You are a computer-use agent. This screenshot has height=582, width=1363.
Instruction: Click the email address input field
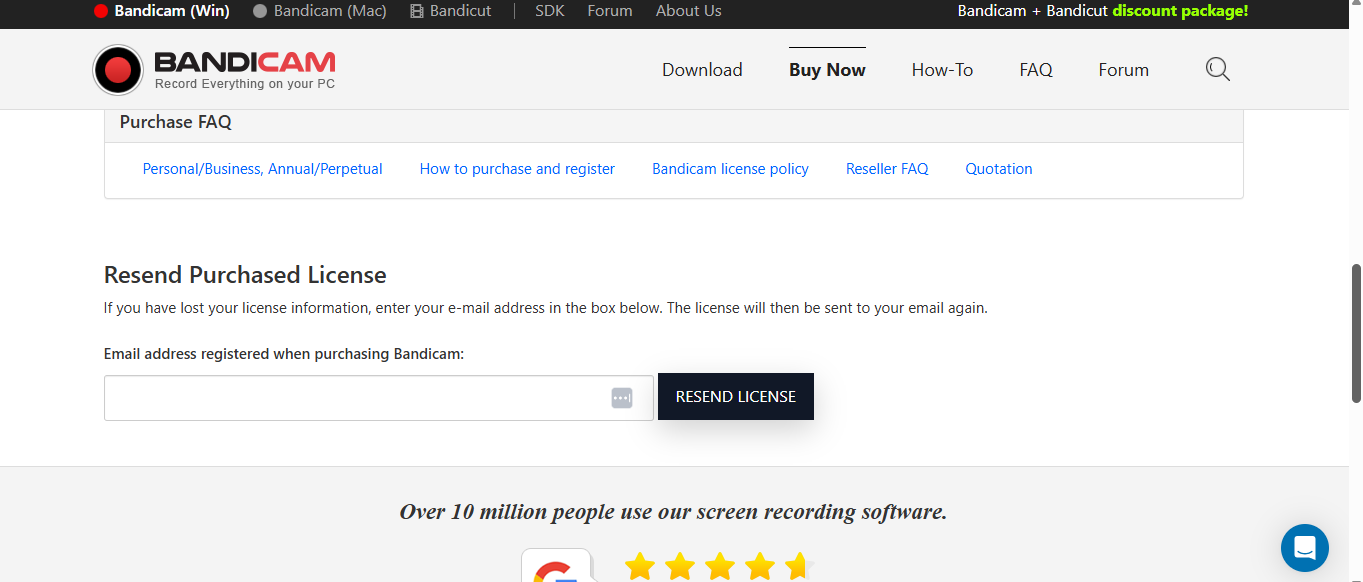355,398
